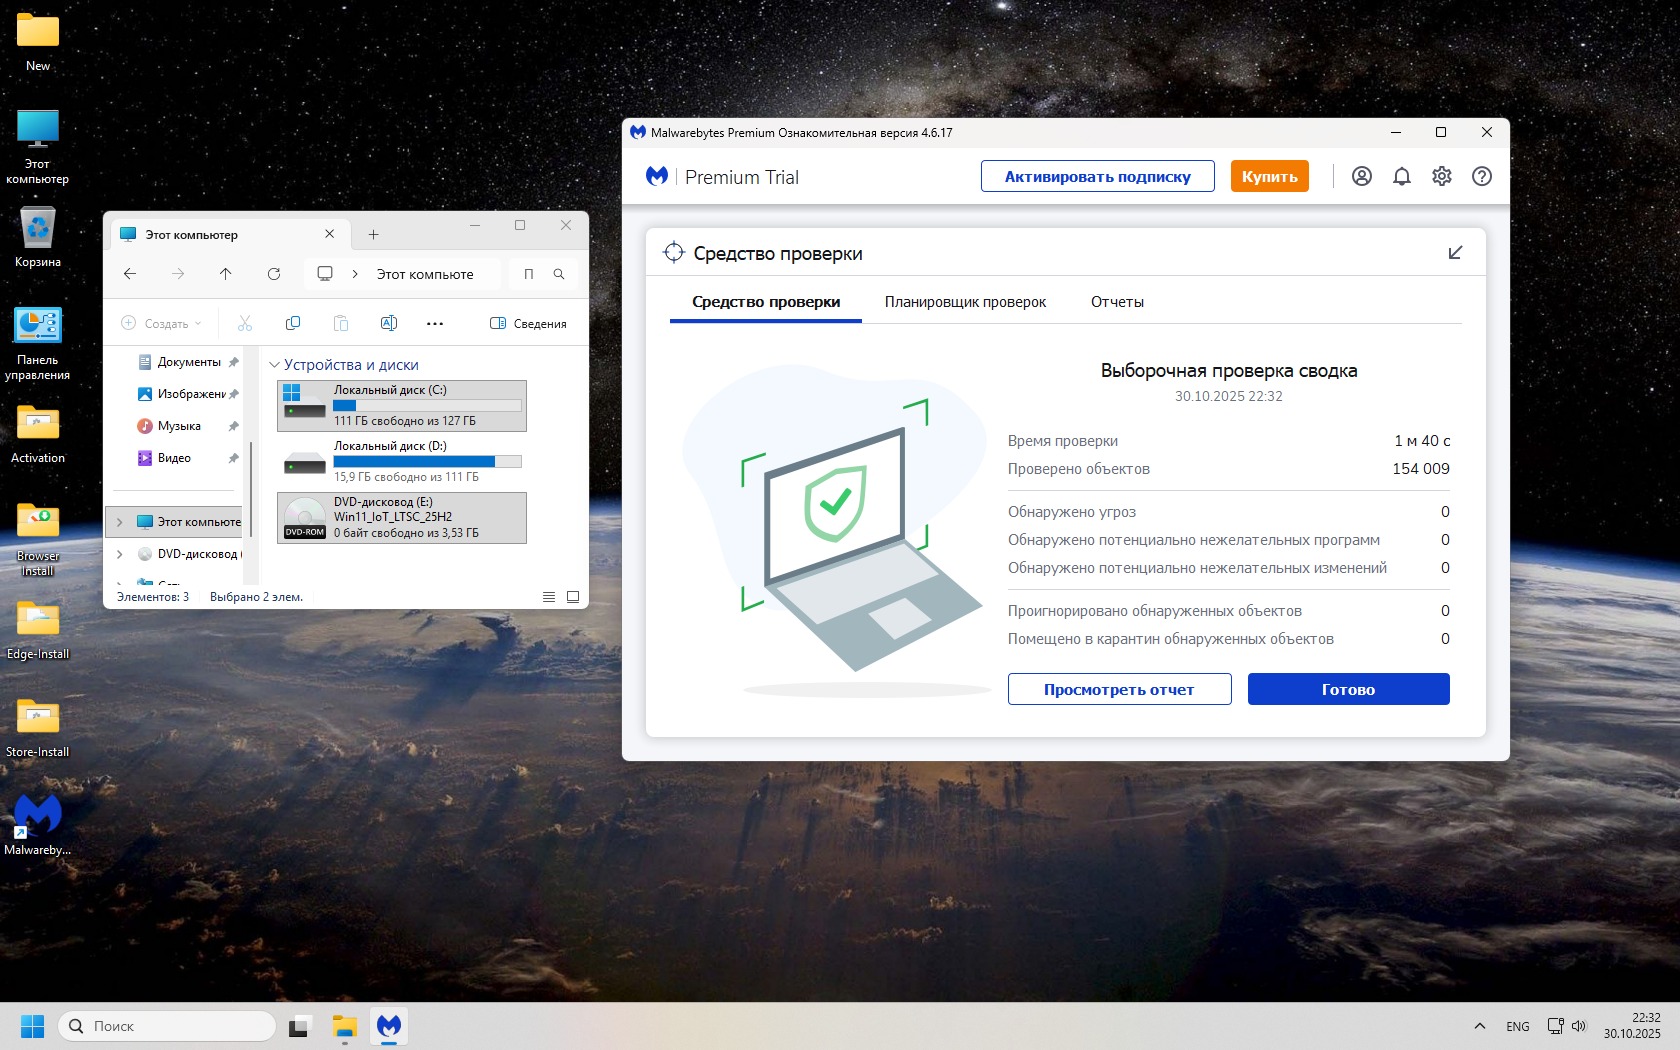Expand the DVD-дисковод tree node
The height and width of the screenshot is (1050, 1680).
(120, 554)
